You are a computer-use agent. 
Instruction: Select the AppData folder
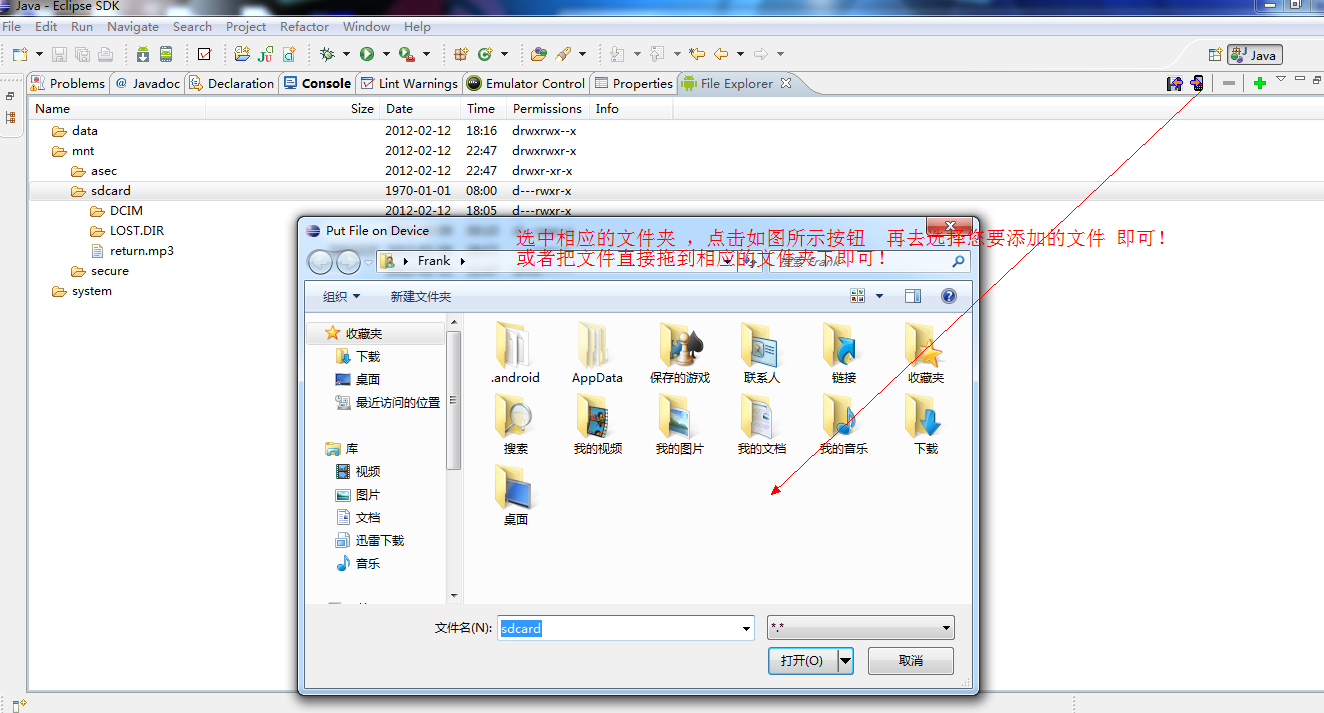tap(597, 354)
